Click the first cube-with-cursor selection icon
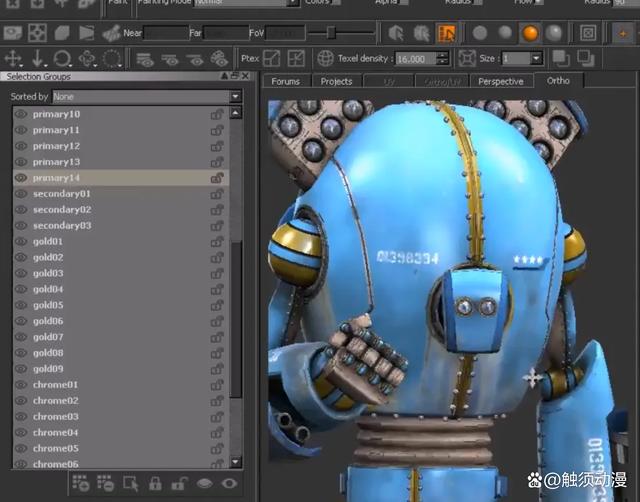640x502 pixels. 396,33
